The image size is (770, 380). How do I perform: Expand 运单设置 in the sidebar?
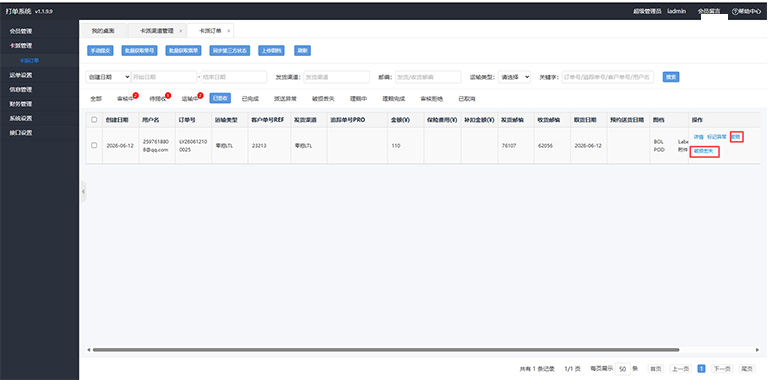(21, 75)
